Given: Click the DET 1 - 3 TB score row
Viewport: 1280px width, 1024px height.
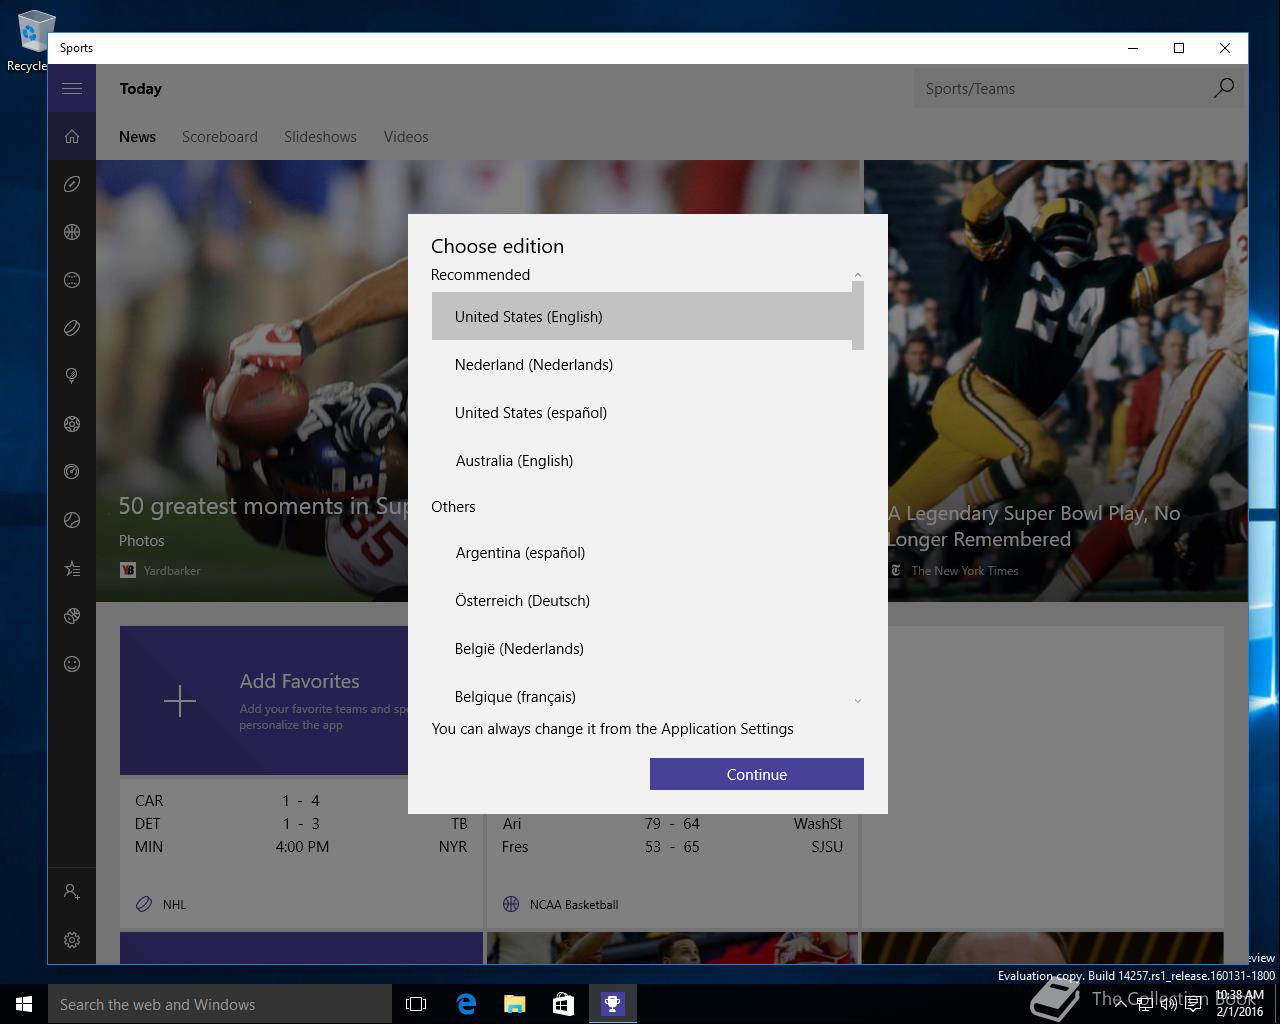Looking at the screenshot, I should click(301, 823).
